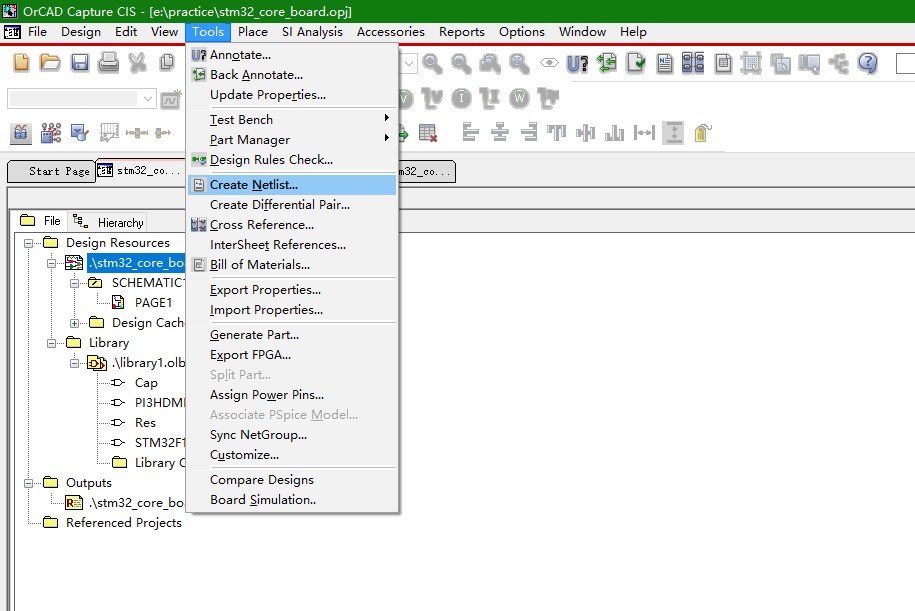Click the Create Netlist toolbar icon
The width and height of the screenshot is (915, 611).
coord(665,63)
